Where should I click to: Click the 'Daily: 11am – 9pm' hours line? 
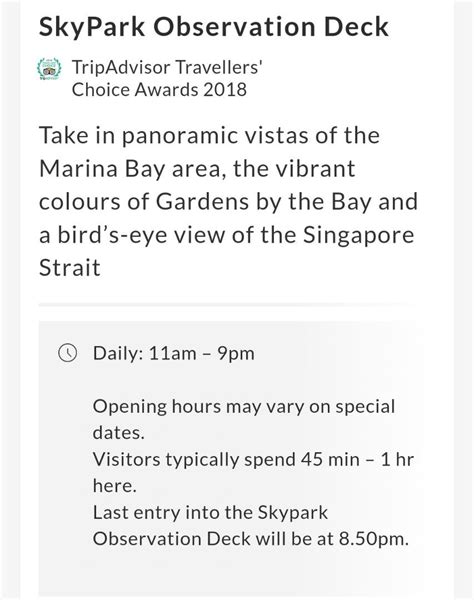174,353
